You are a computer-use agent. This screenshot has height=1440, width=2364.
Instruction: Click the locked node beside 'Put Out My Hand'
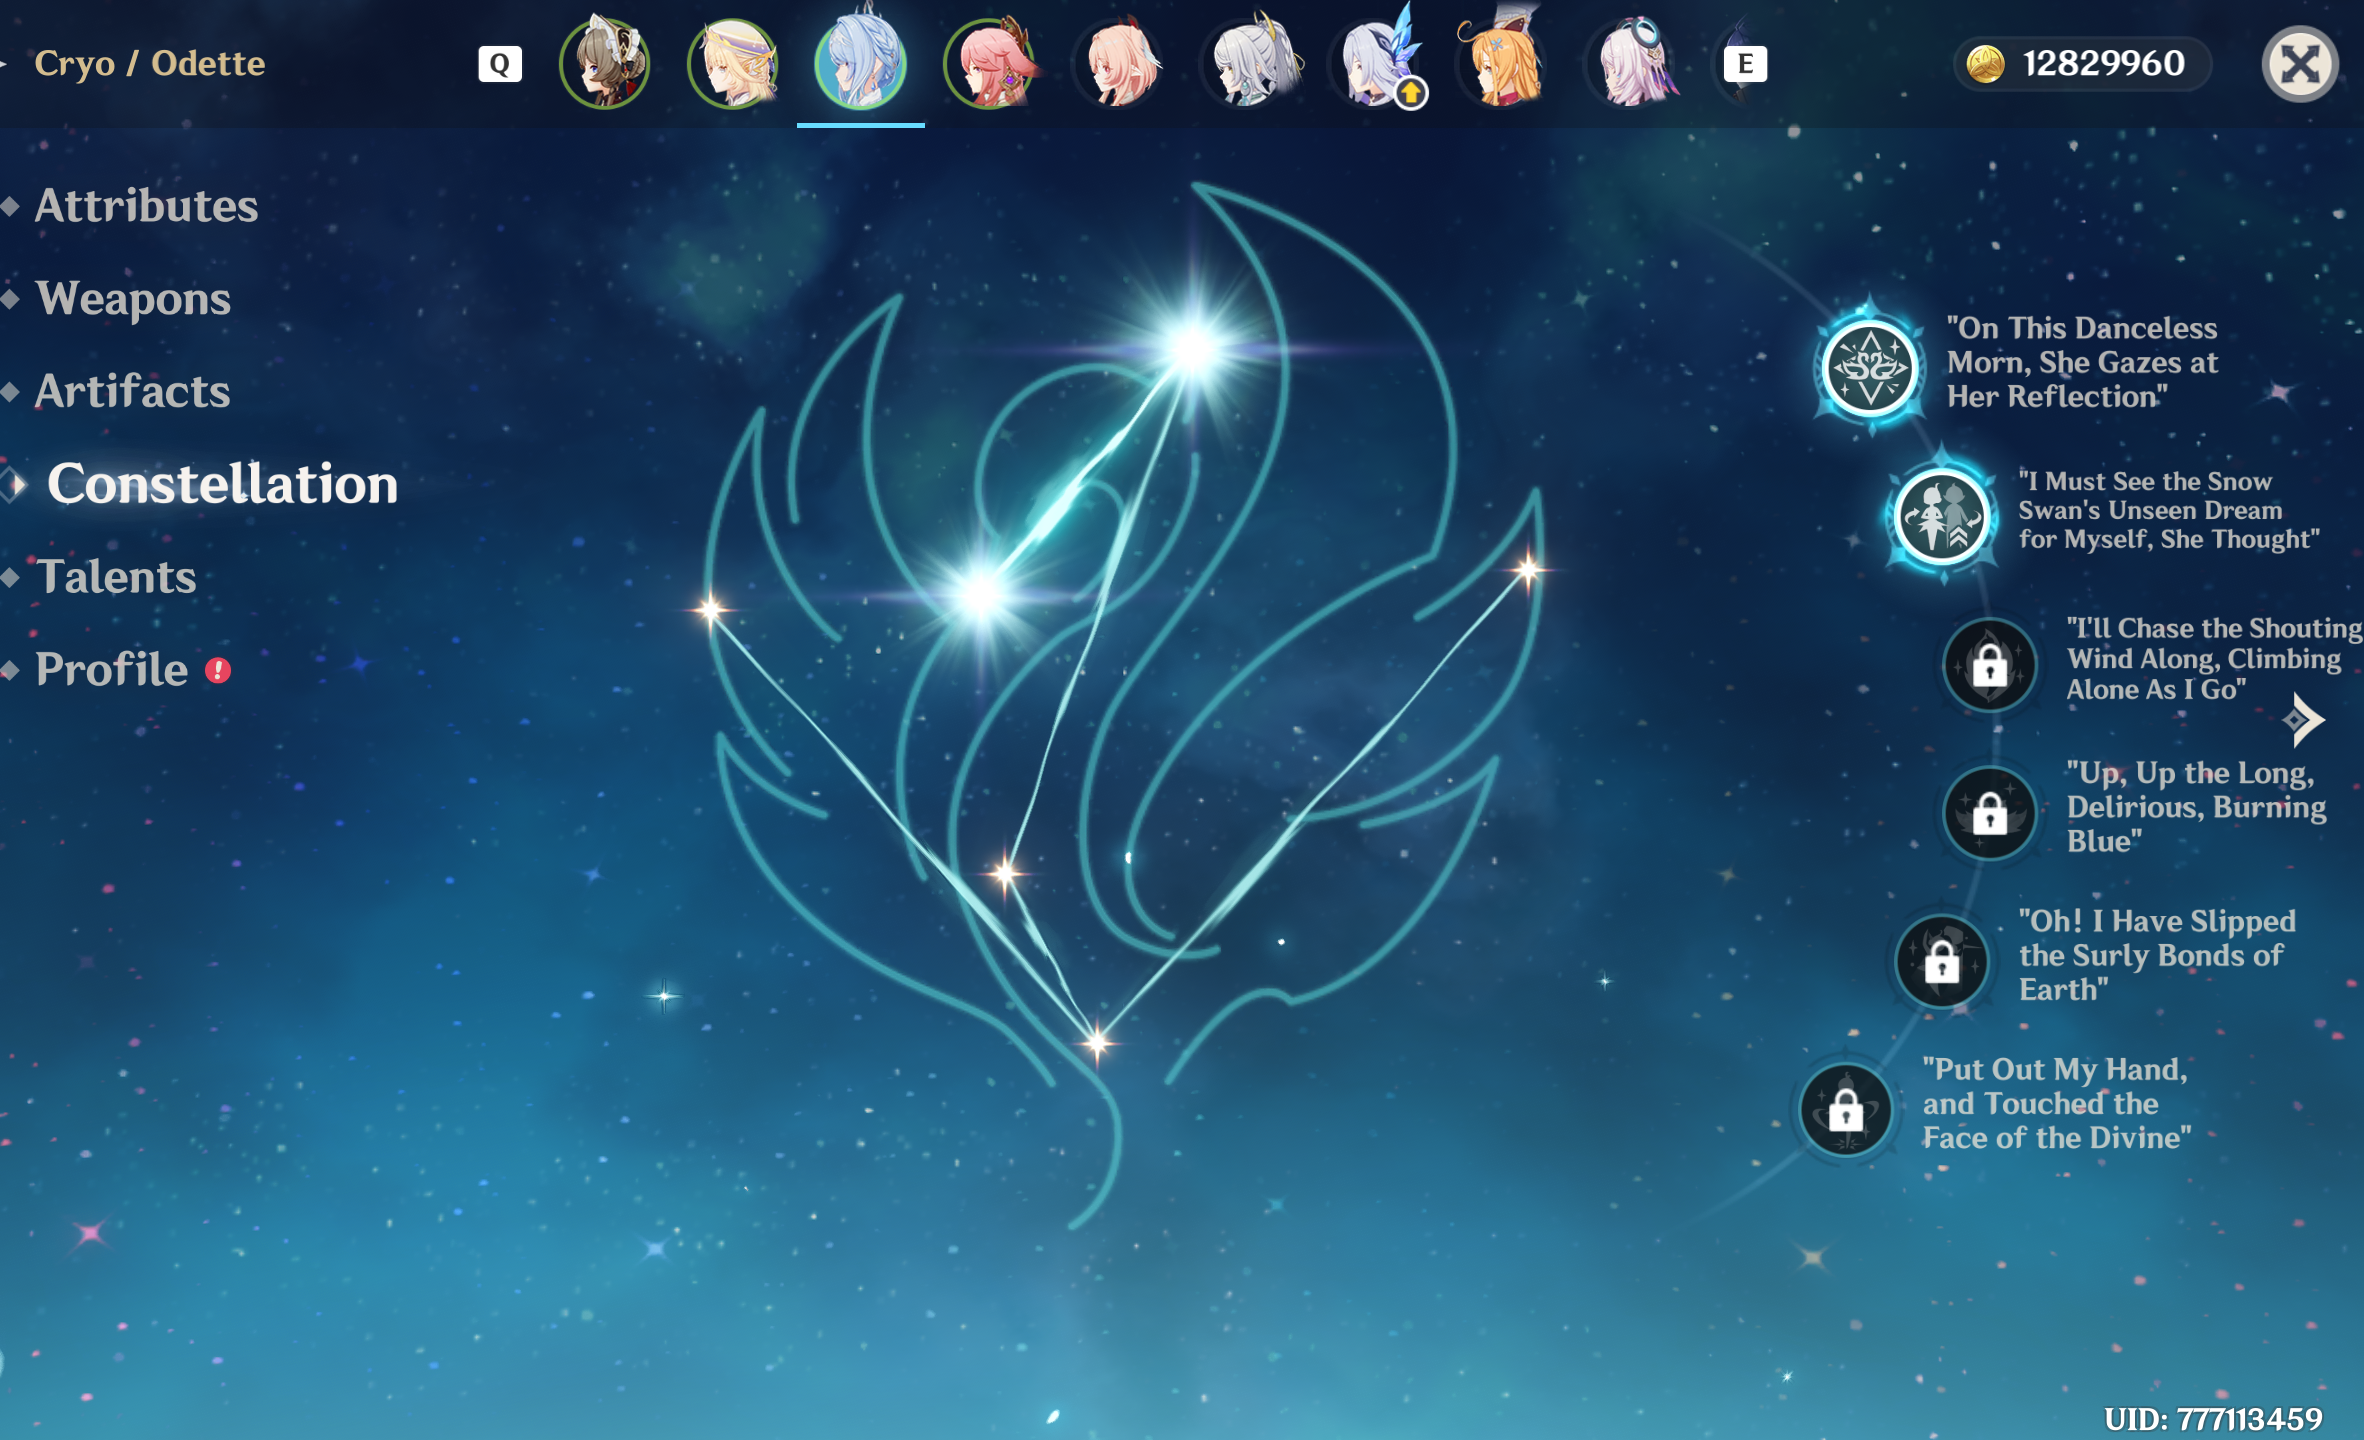click(1846, 1109)
